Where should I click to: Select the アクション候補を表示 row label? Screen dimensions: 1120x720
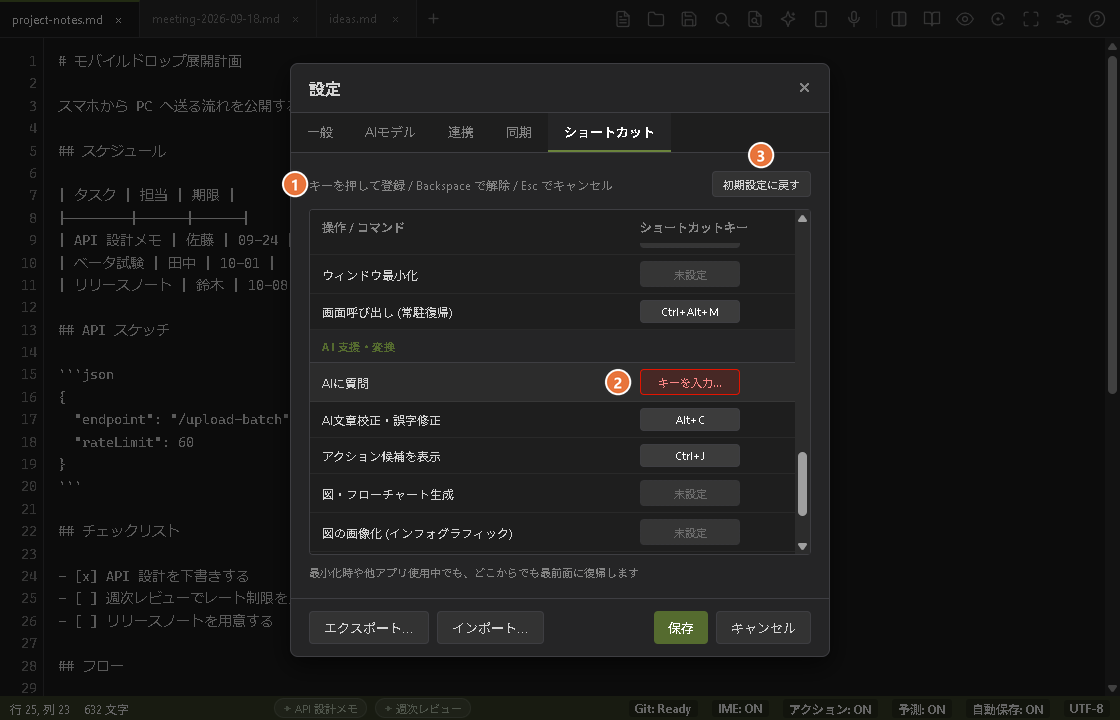tap(381, 456)
